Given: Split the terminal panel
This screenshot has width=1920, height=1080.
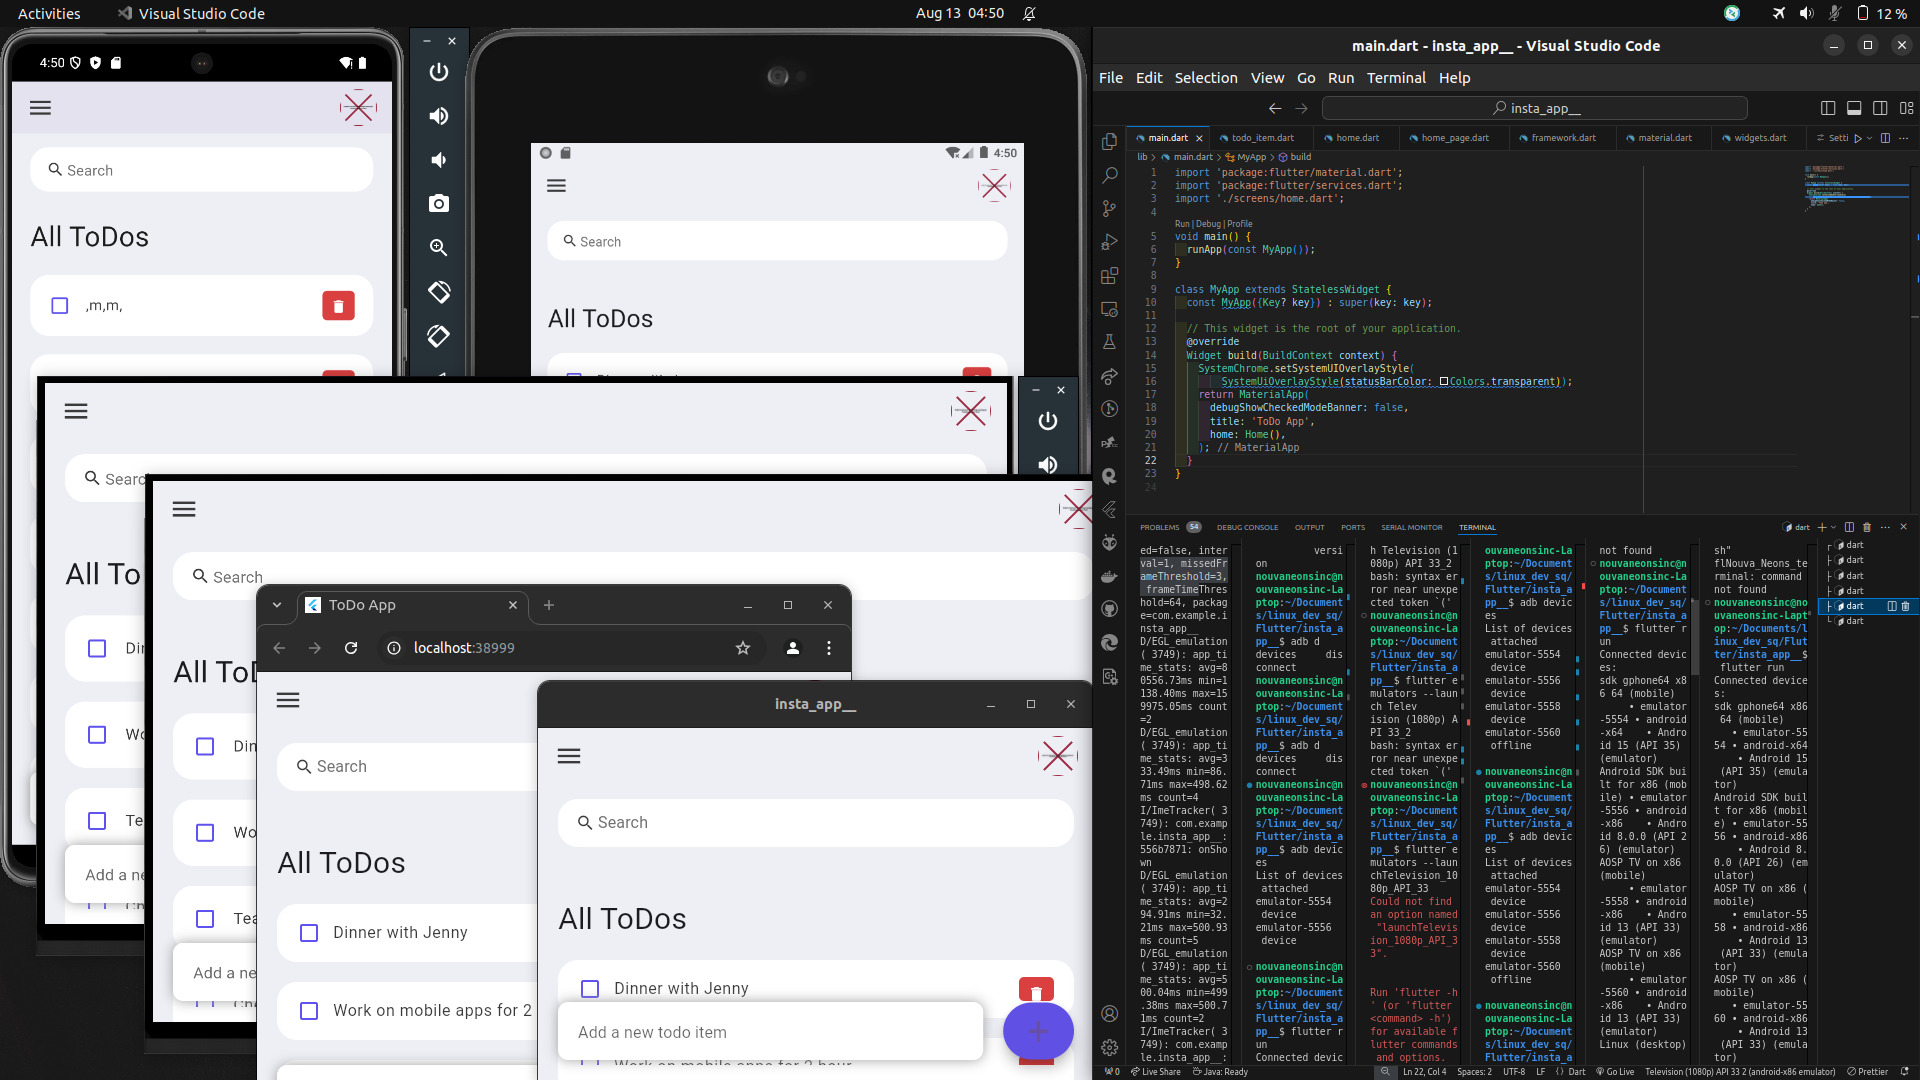Looking at the screenshot, I should pyautogui.click(x=1849, y=527).
